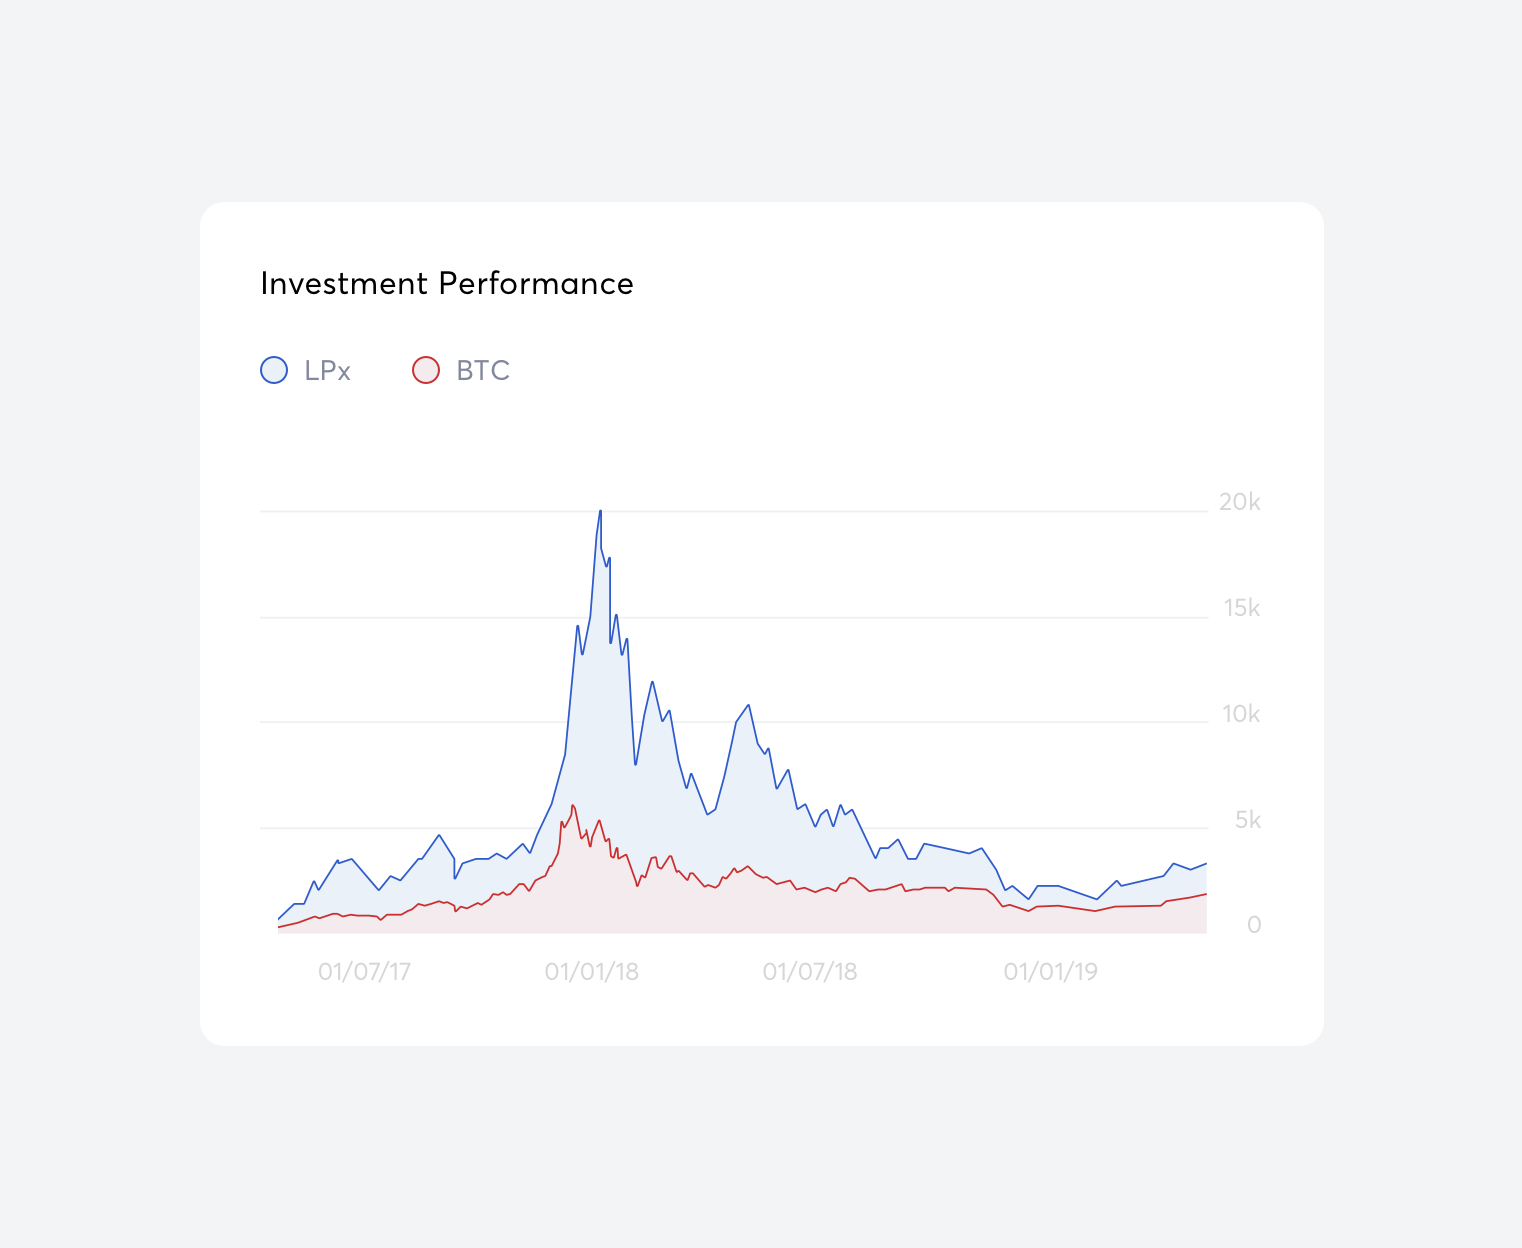Screen dimensions: 1522x1248
Task: Click the left starting point of the LPx line
Action: coord(278,918)
